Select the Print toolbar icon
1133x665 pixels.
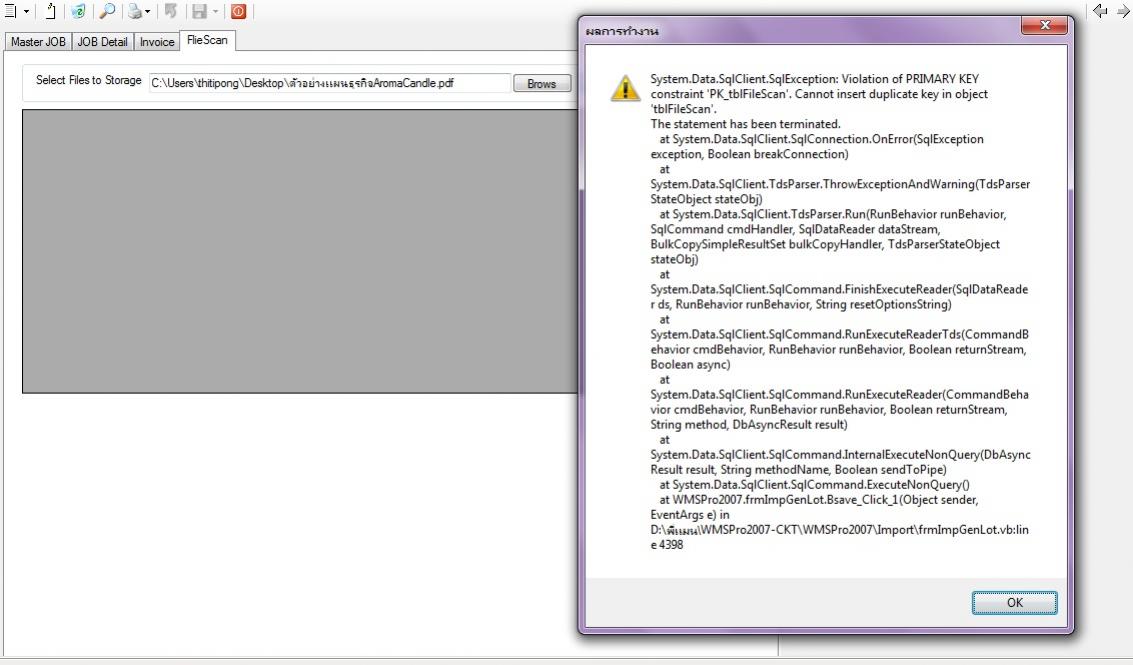pos(135,12)
